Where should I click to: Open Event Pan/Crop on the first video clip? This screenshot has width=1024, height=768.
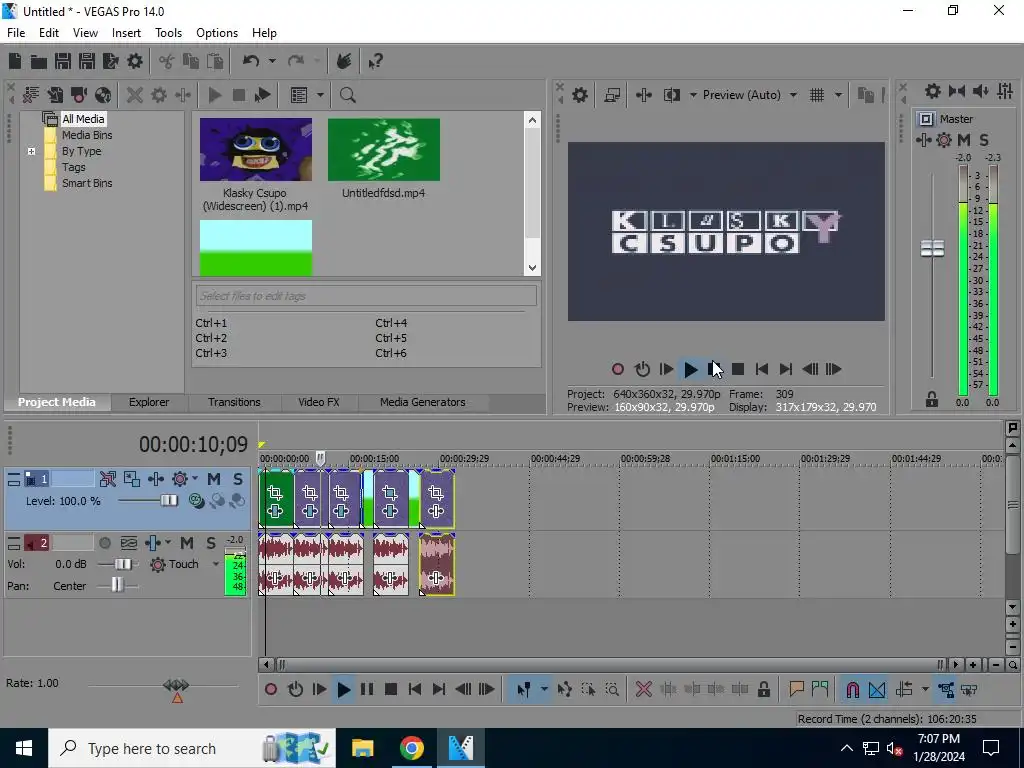[275, 493]
